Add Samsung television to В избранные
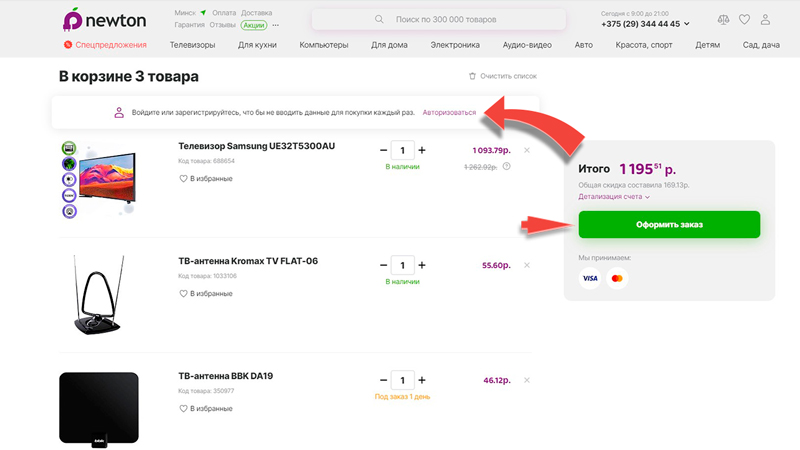 [206, 179]
